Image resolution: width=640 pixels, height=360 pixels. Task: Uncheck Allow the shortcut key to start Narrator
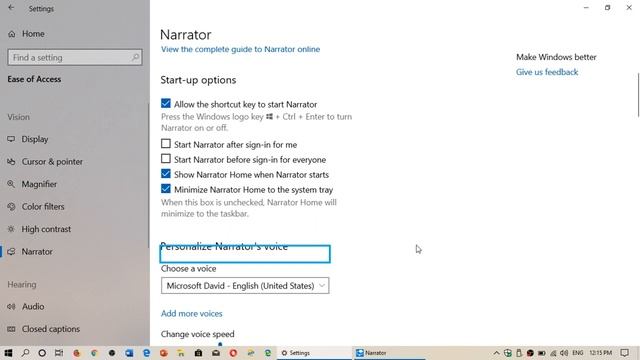point(166,103)
